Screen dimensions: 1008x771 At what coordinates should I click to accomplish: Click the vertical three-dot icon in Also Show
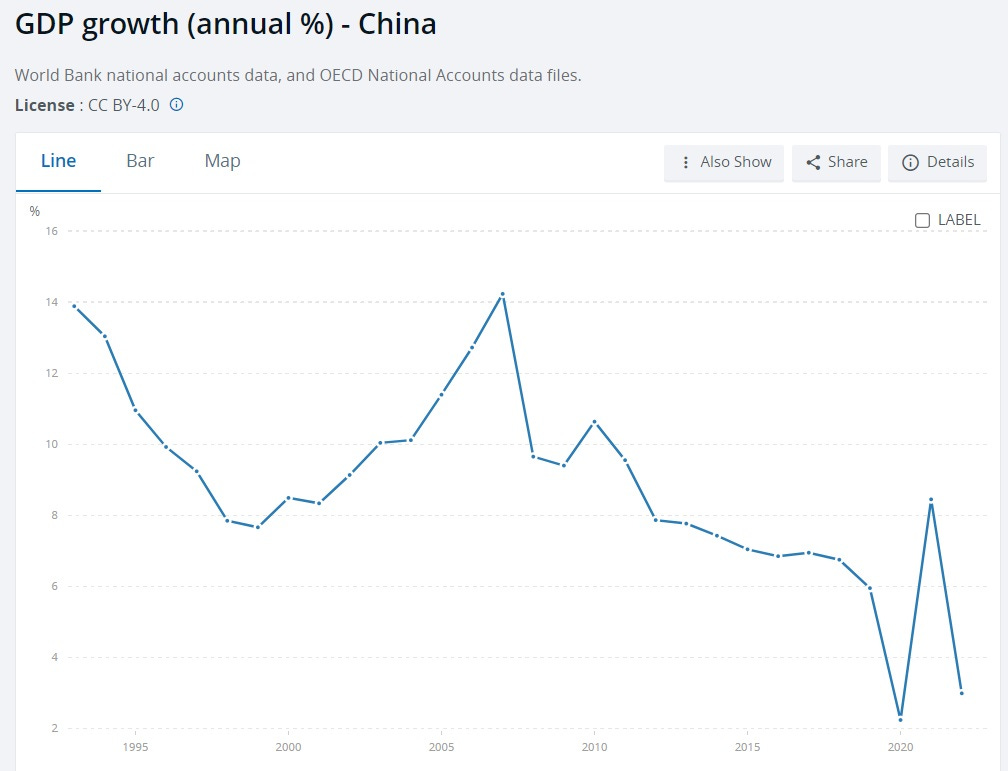[x=686, y=162]
